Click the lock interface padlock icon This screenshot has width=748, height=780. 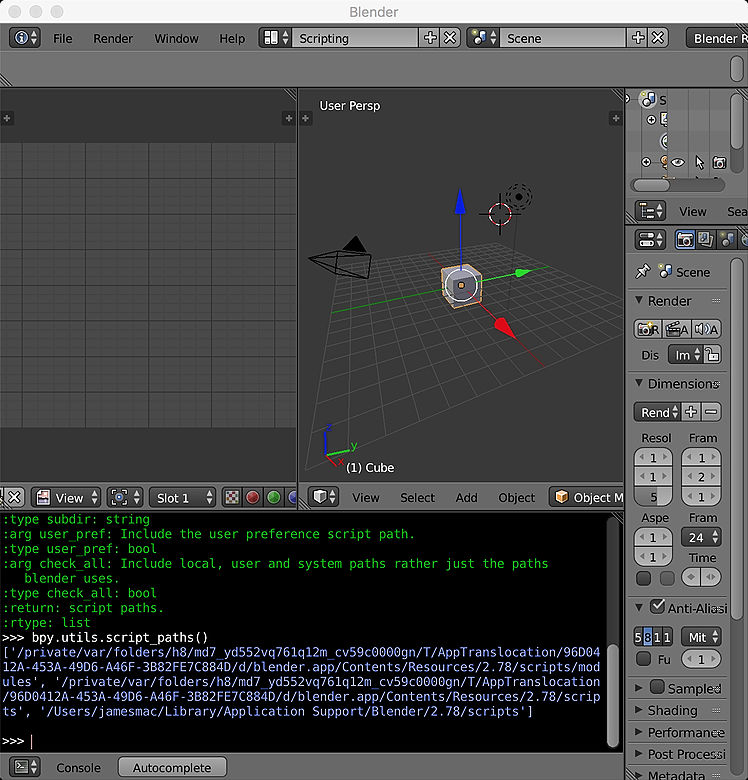click(x=711, y=354)
